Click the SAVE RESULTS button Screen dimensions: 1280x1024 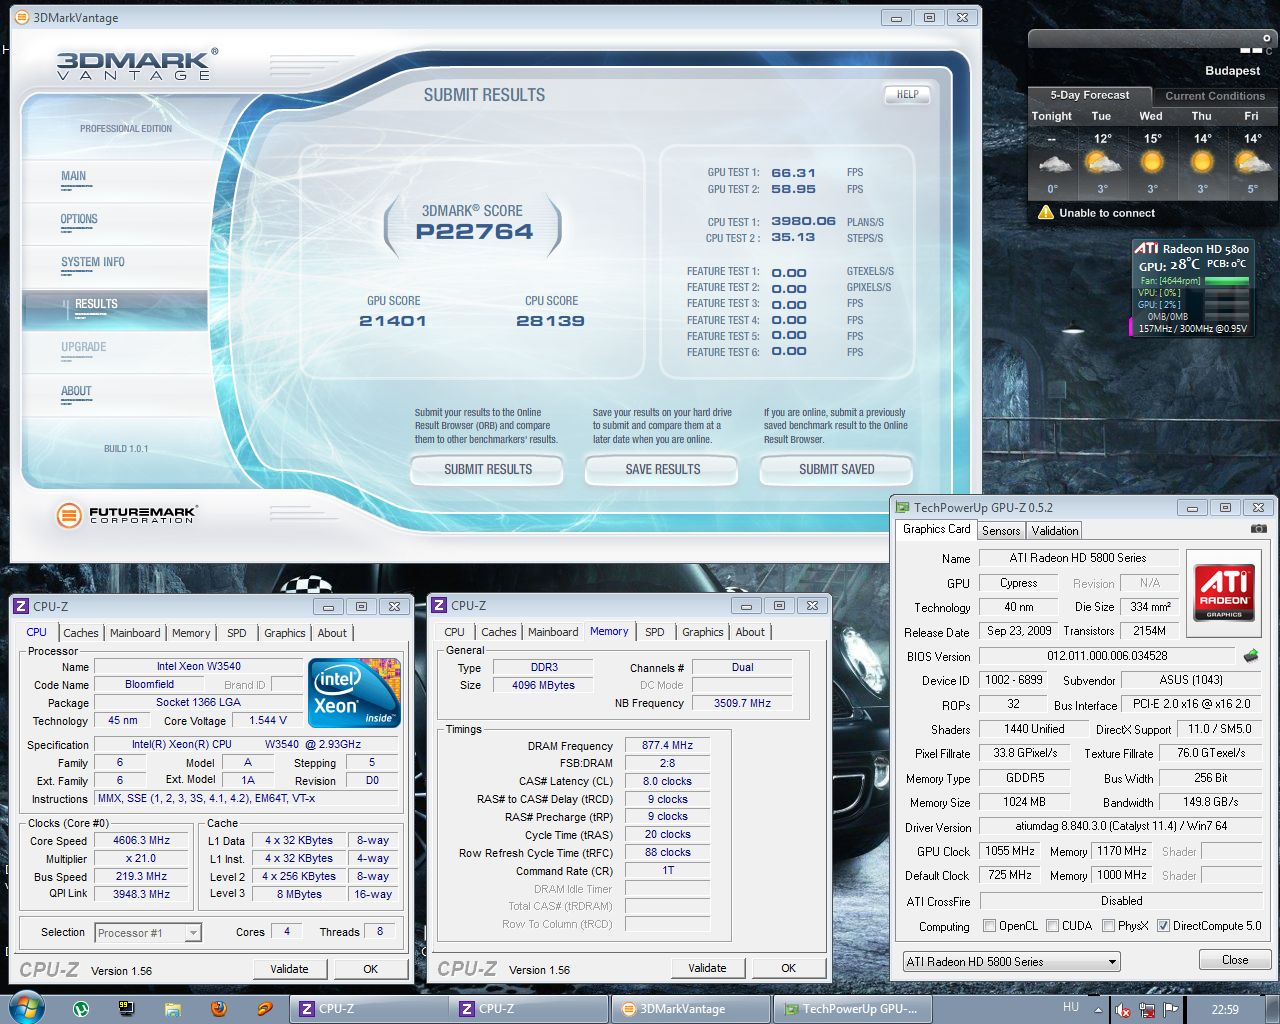(662, 469)
